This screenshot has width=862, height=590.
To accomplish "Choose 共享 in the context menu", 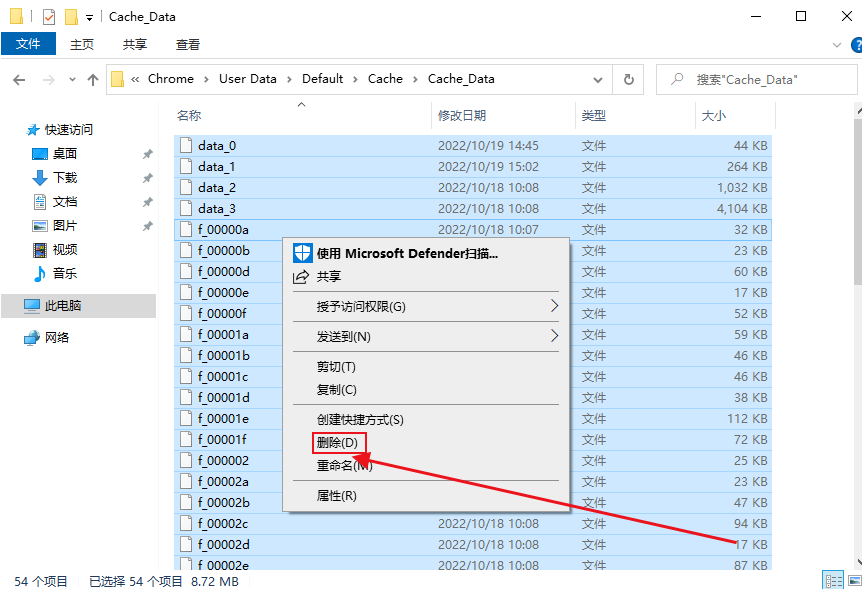I will 426,277.
